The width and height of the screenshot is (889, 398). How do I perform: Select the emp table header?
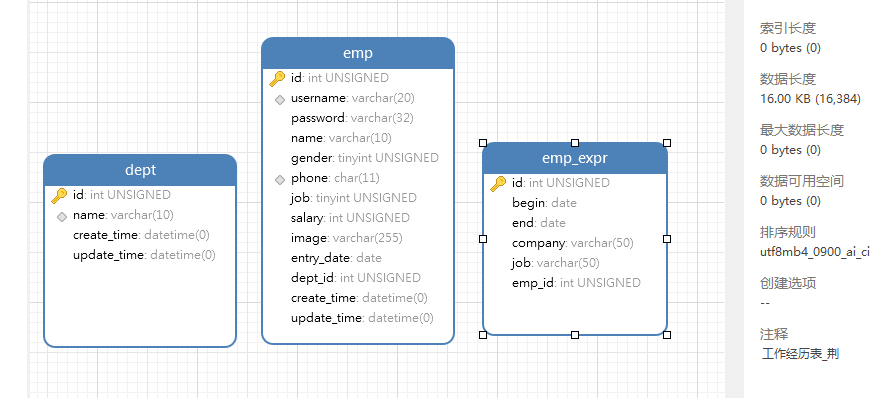point(358,53)
